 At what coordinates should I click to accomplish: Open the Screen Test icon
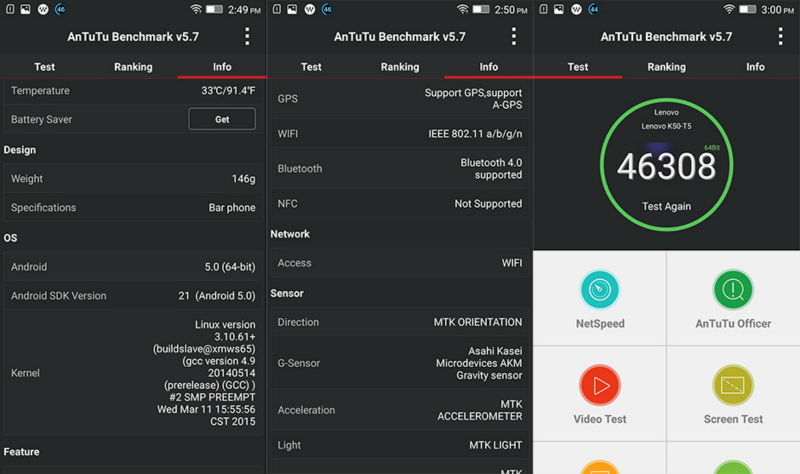[733, 385]
